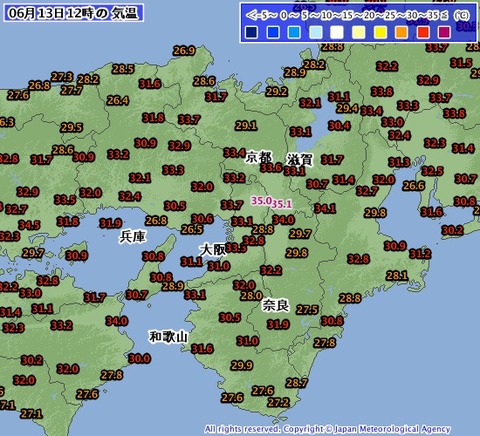The image size is (480, 436).
Task: Click the 30.4 temperature value
Action: tap(339, 126)
